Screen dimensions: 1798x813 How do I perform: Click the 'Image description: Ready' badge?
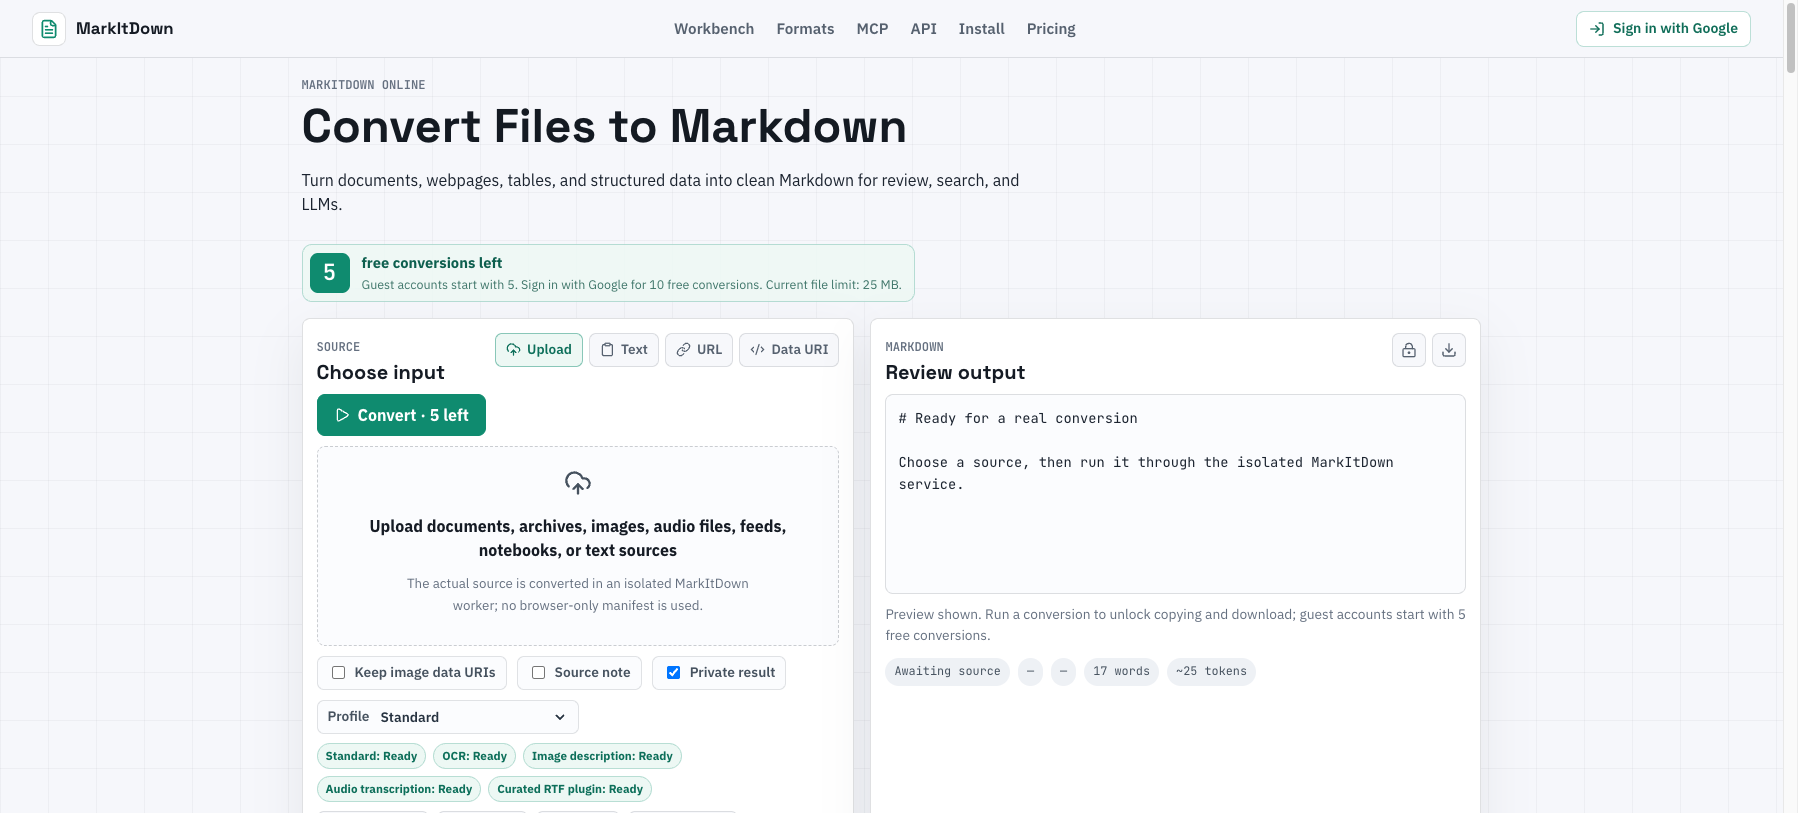coord(602,756)
